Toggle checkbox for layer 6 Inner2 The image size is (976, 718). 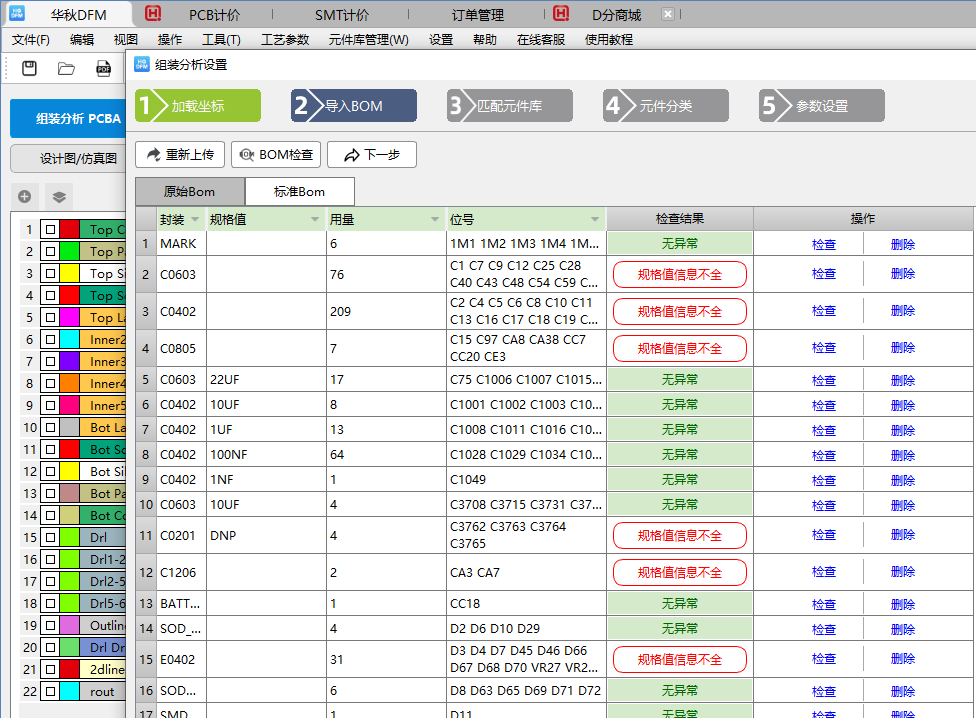point(50,340)
